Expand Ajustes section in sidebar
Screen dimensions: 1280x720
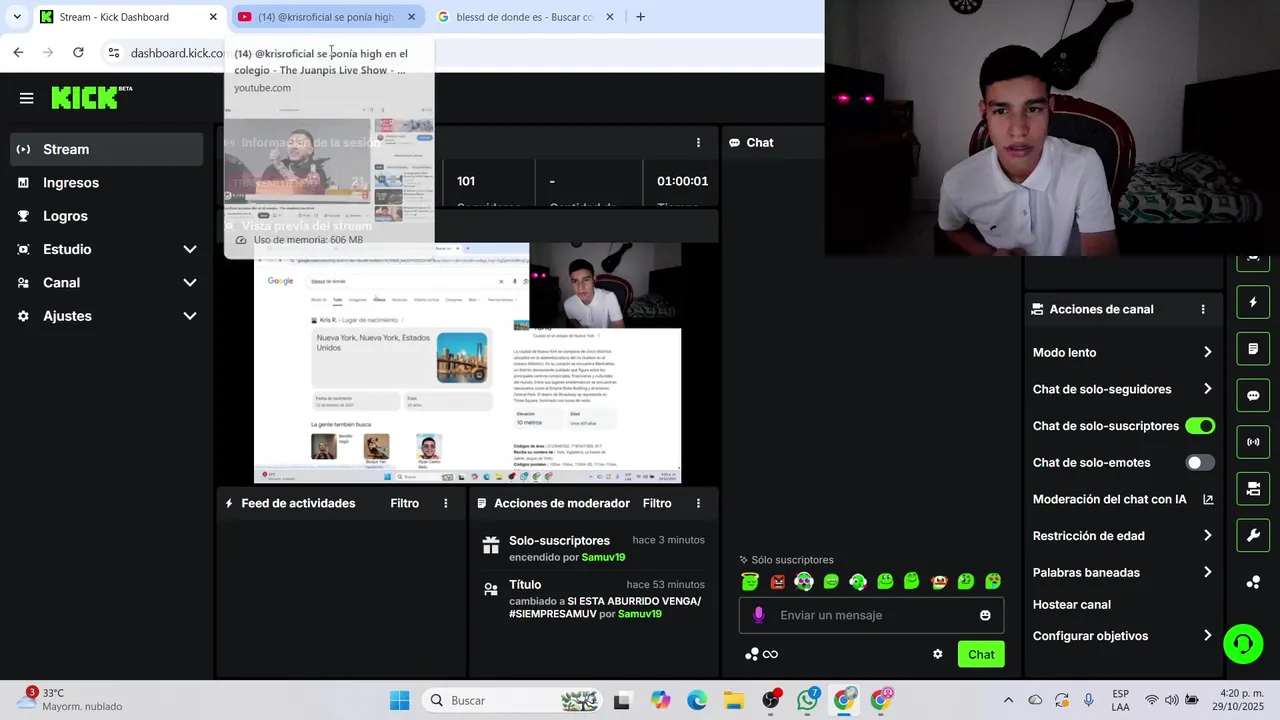pyautogui.click(x=107, y=316)
